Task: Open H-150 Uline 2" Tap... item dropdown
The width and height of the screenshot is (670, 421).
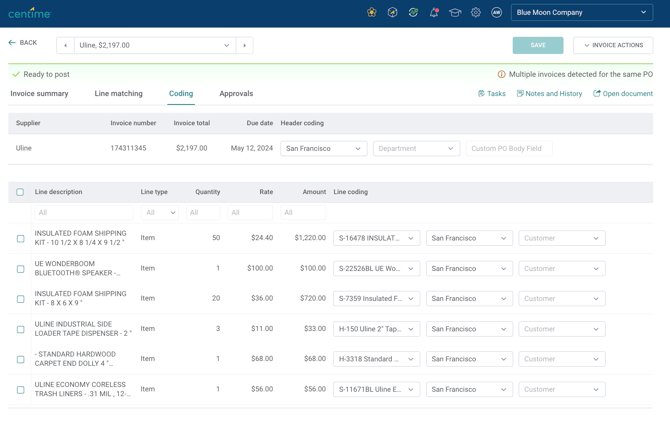Action: coord(376,329)
